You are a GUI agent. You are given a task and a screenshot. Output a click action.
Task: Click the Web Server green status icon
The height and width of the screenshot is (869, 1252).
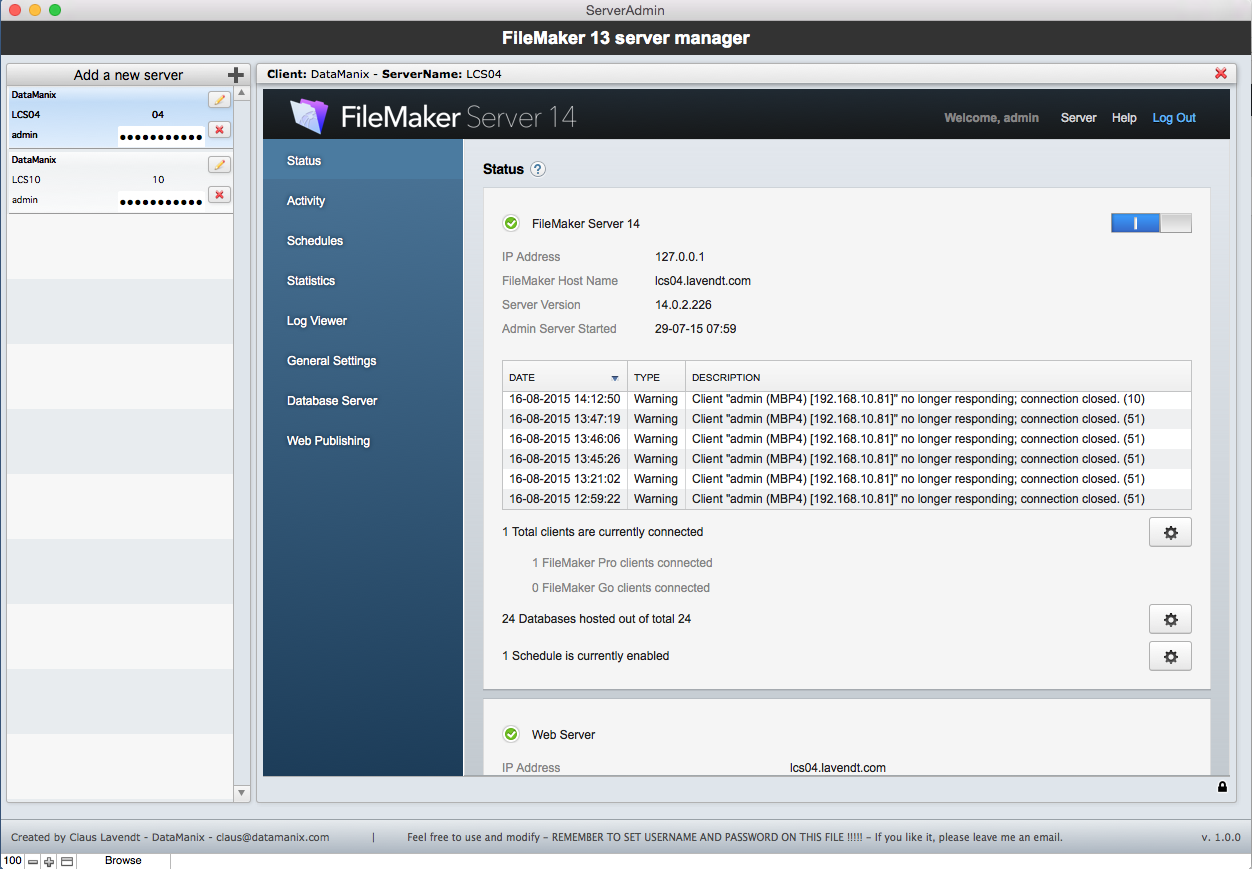pos(511,734)
